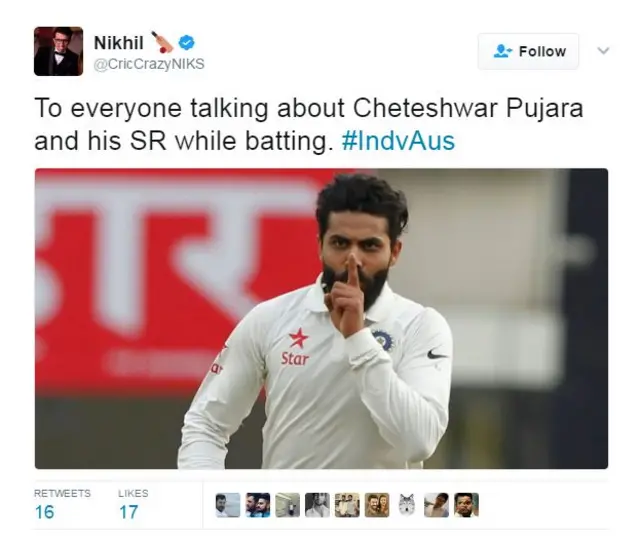Click the blue verified badge icon
This screenshot has width=640, height=540.
point(187,43)
